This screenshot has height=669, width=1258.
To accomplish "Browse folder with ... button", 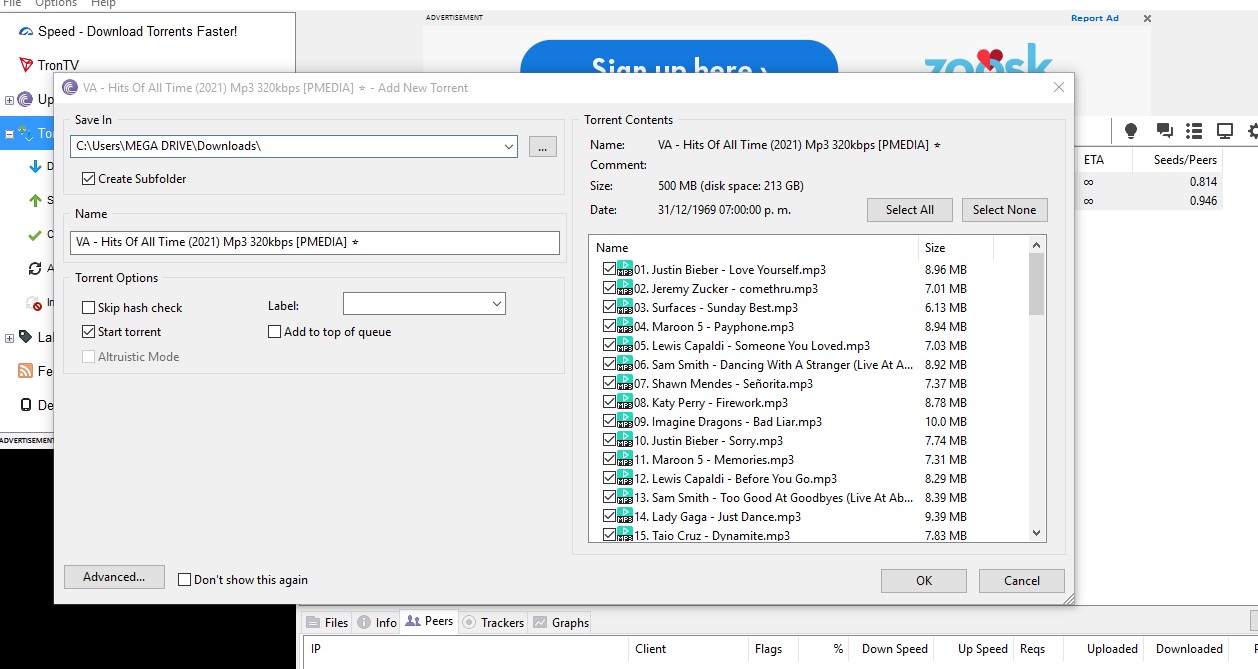I will 542,147.
